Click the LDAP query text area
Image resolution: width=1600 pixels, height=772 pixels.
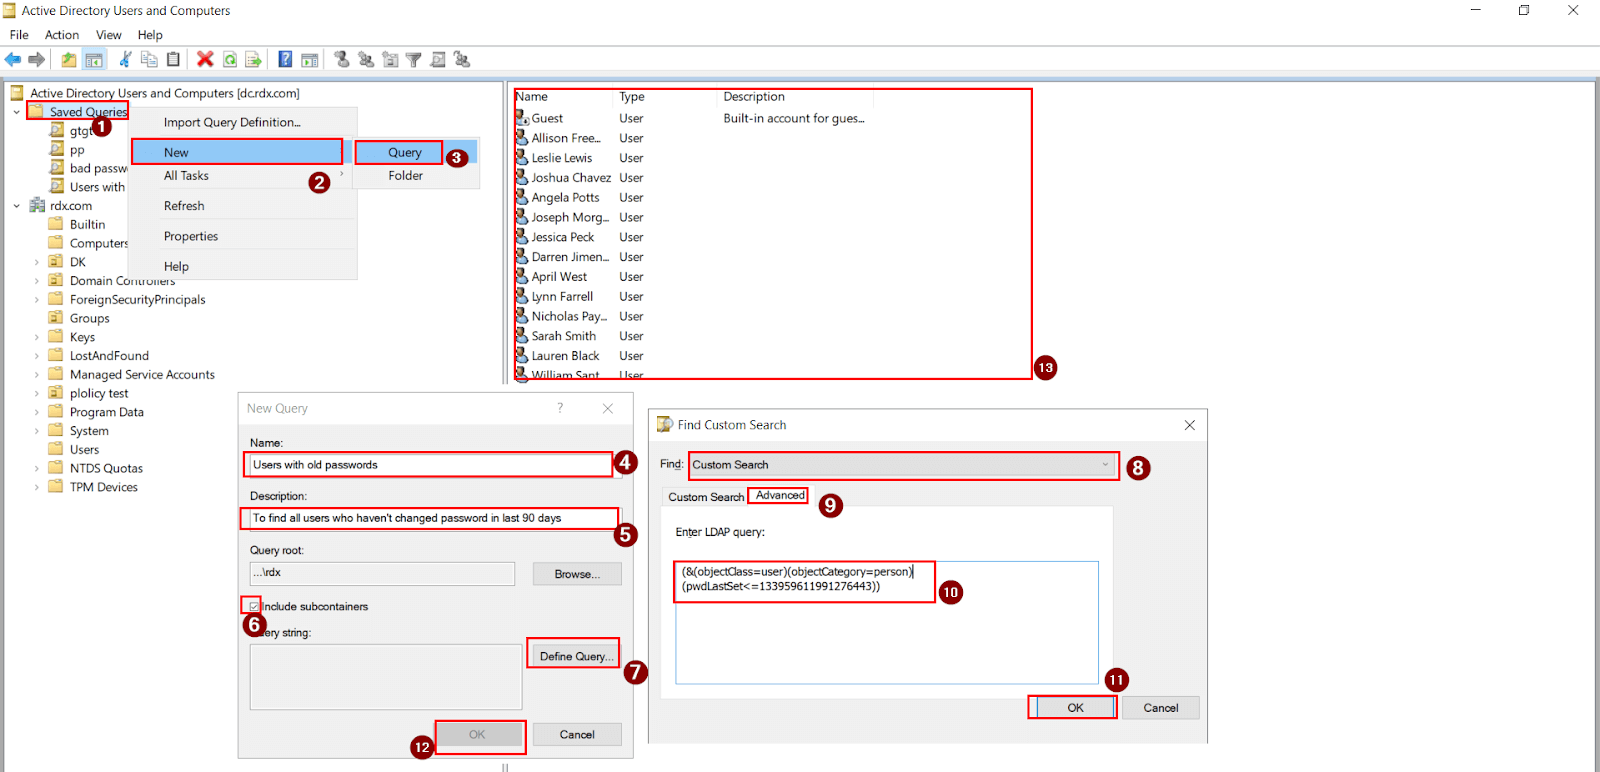click(886, 623)
